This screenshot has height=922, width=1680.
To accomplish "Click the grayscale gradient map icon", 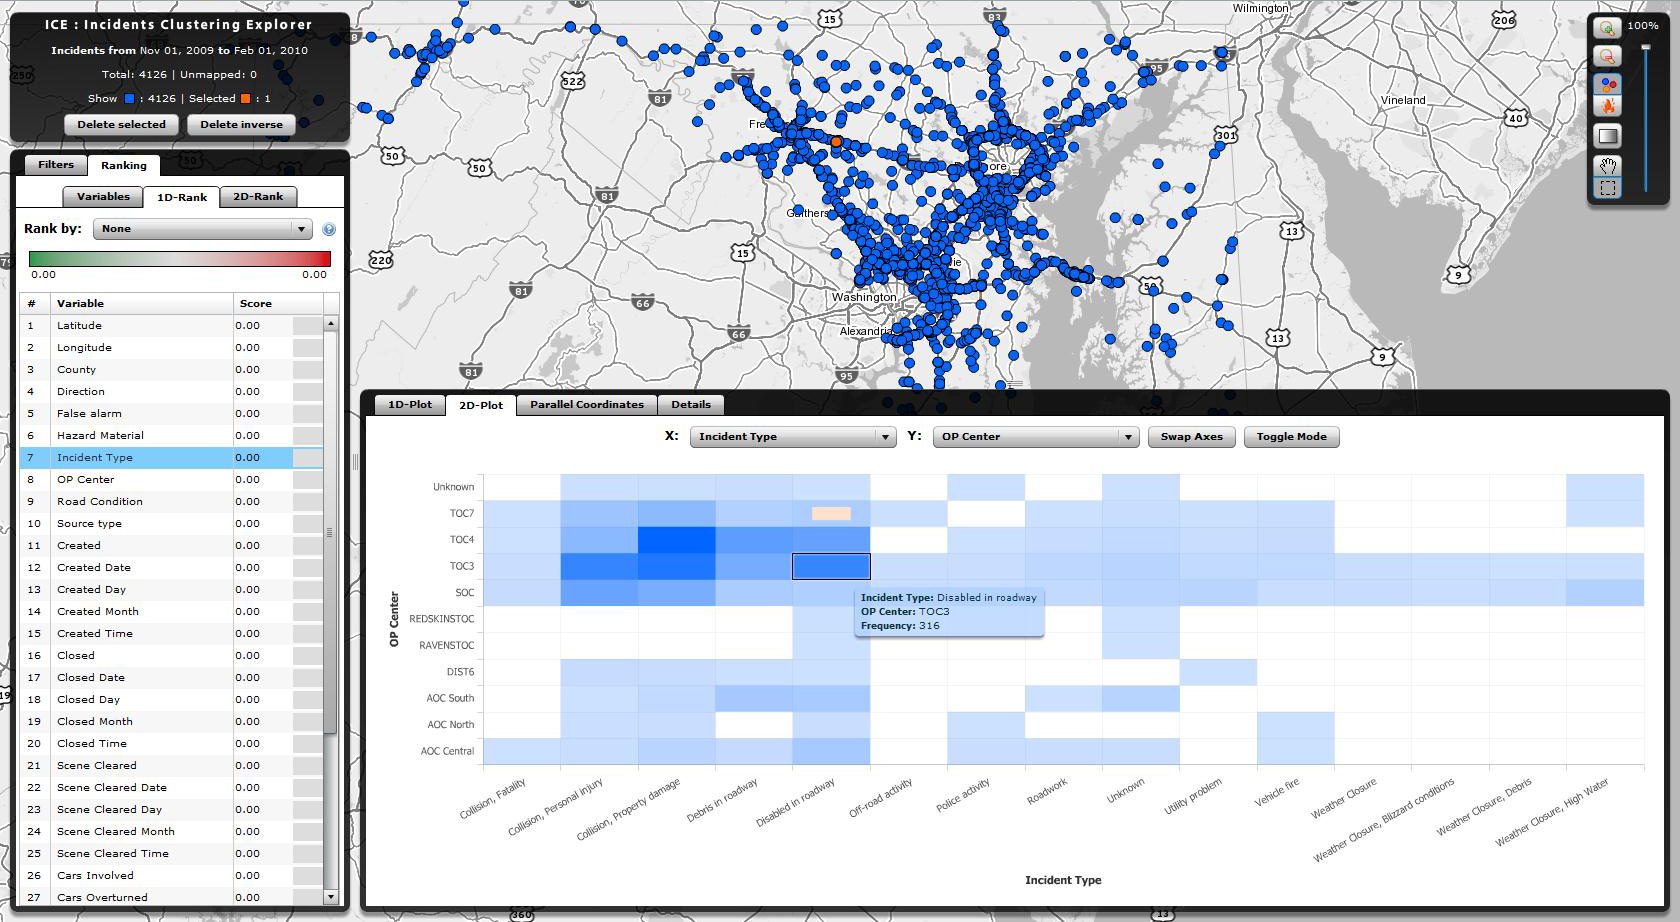I will click(1607, 136).
